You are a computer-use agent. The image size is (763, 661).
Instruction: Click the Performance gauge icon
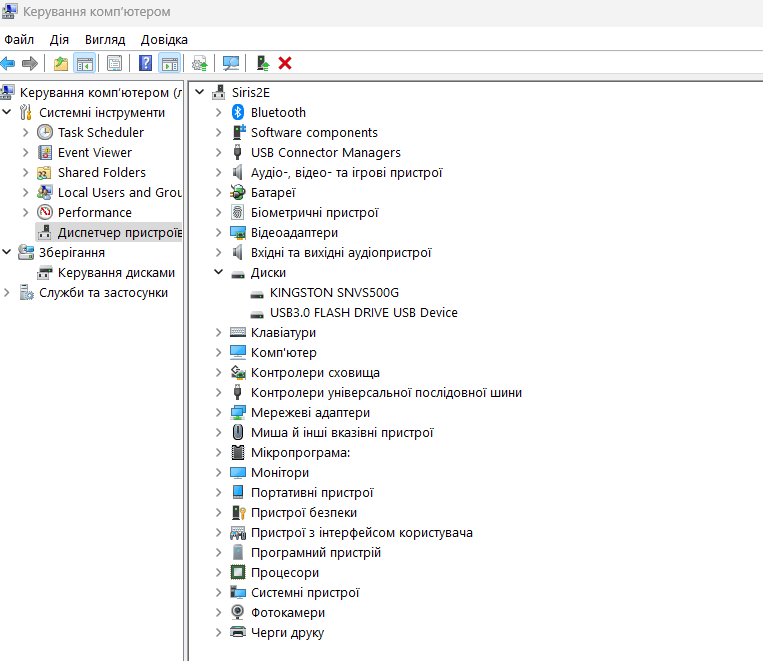(45, 212)
